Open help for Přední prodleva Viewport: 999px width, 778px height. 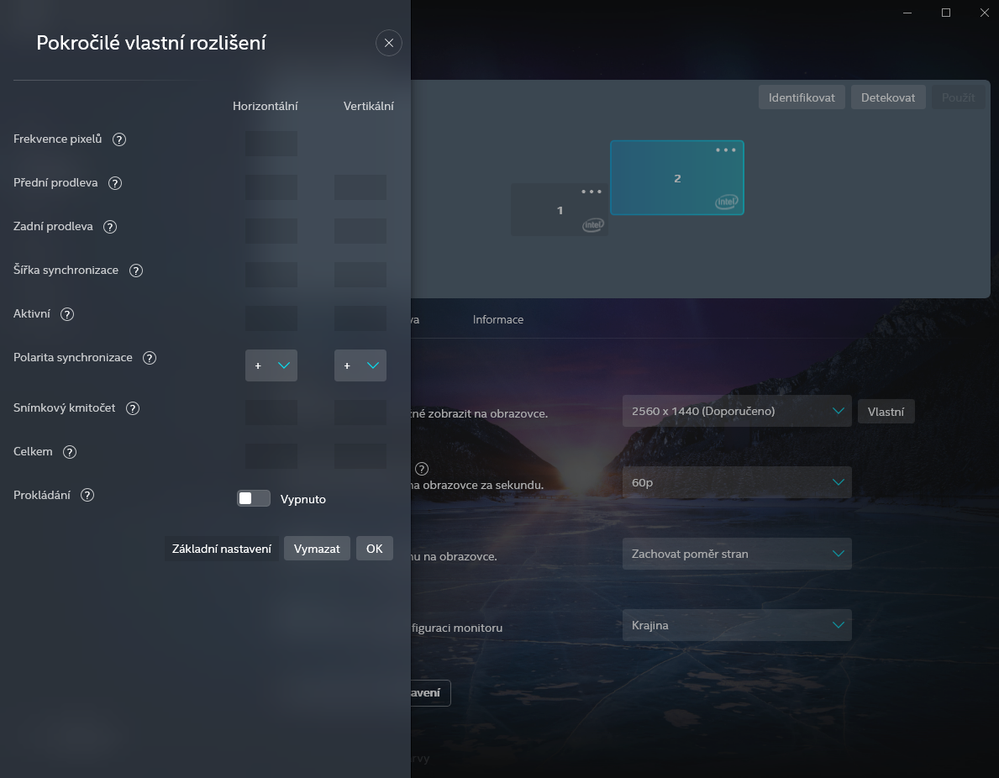pyautogui.click(x=115, y=183)
